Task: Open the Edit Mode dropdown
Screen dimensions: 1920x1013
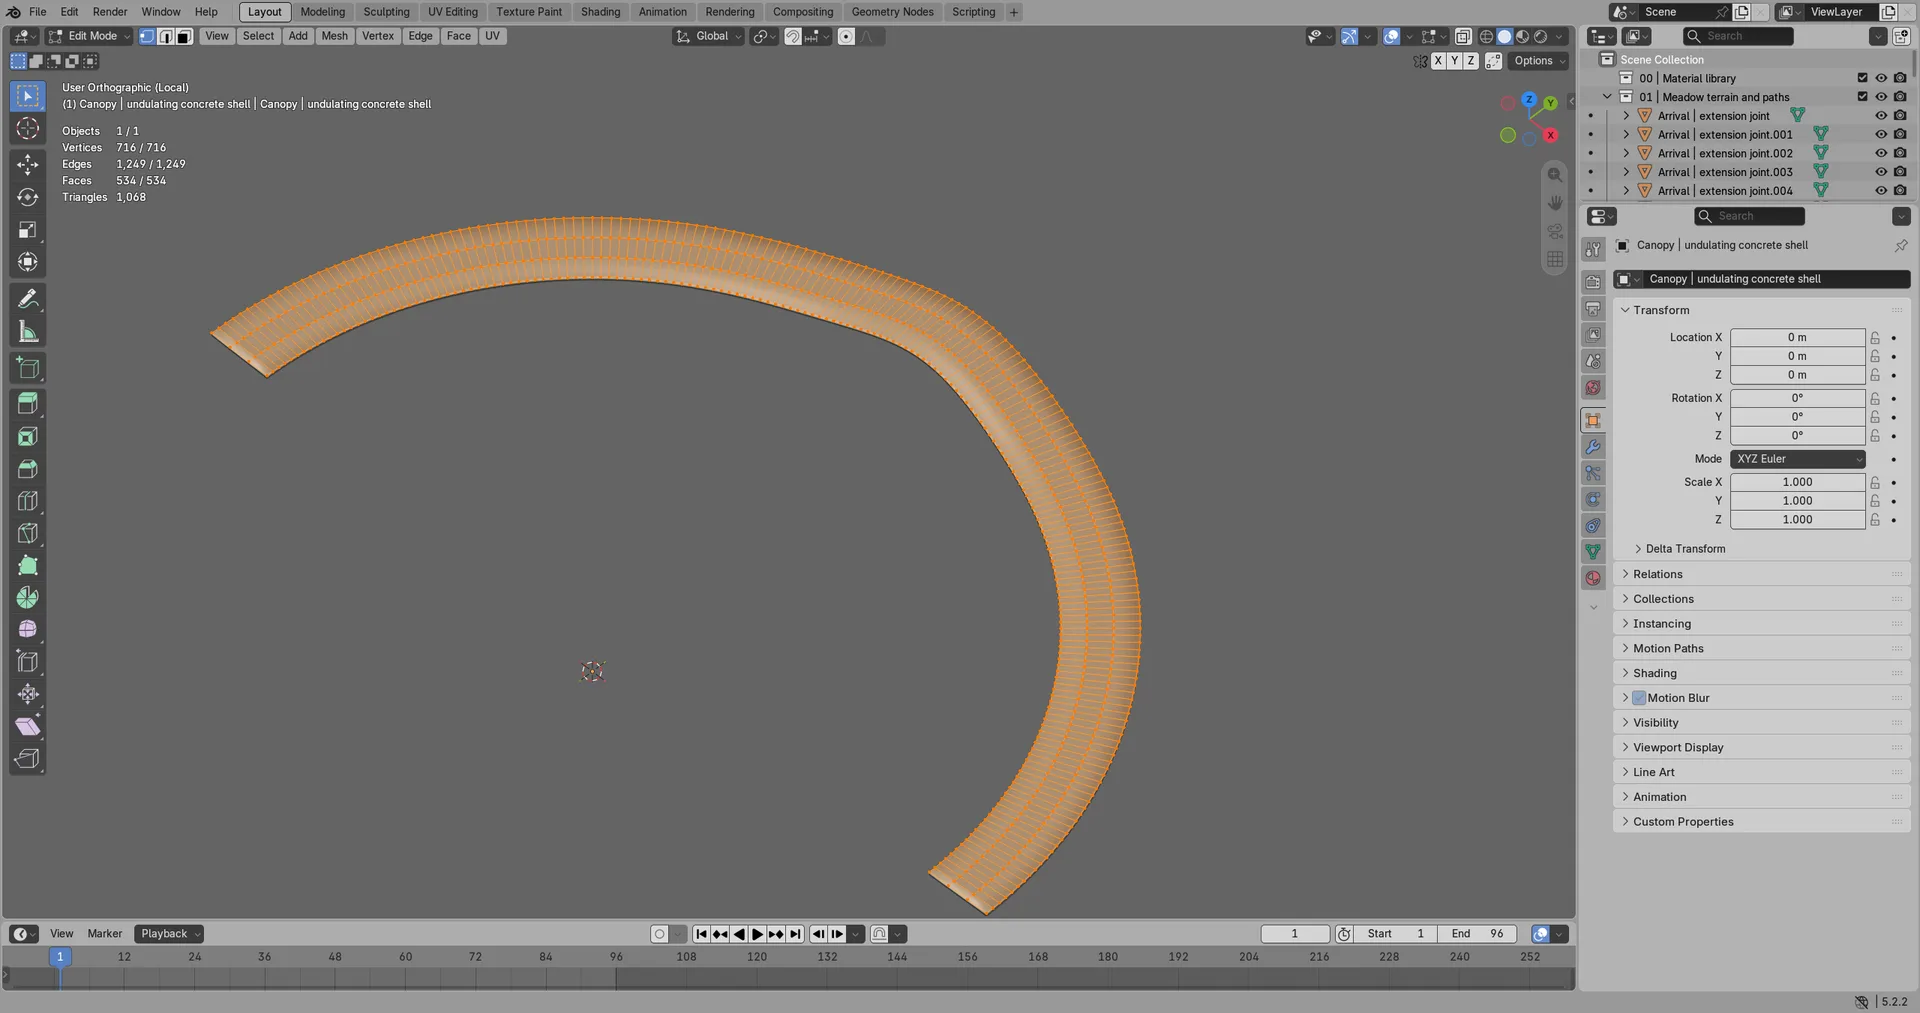Action: click(90, 36)
